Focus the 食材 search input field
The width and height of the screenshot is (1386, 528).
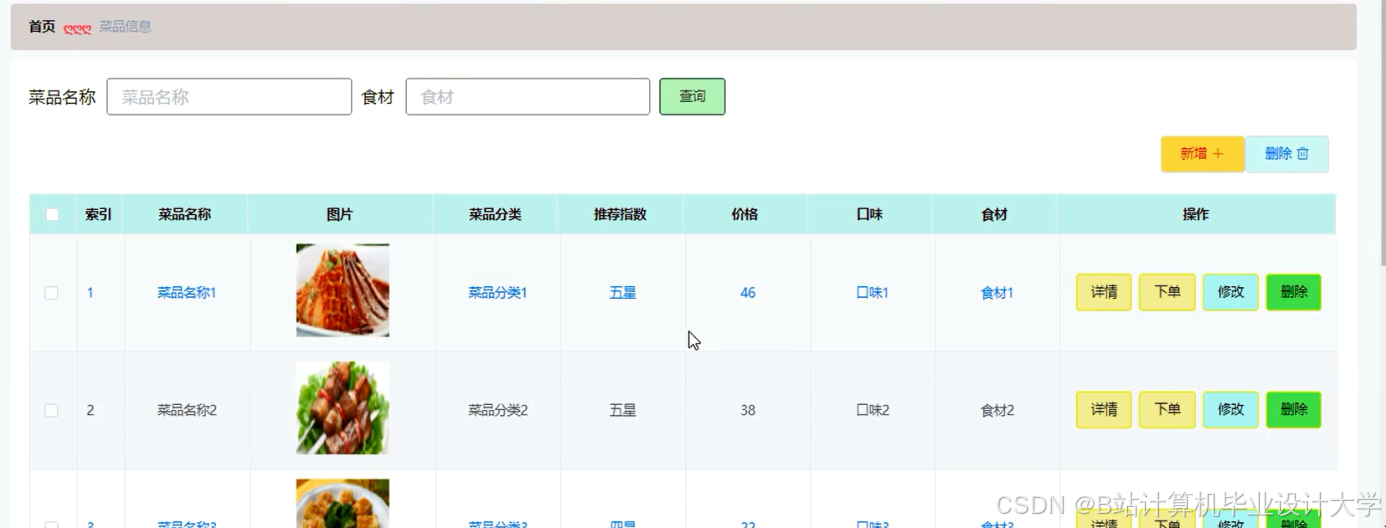528,97
